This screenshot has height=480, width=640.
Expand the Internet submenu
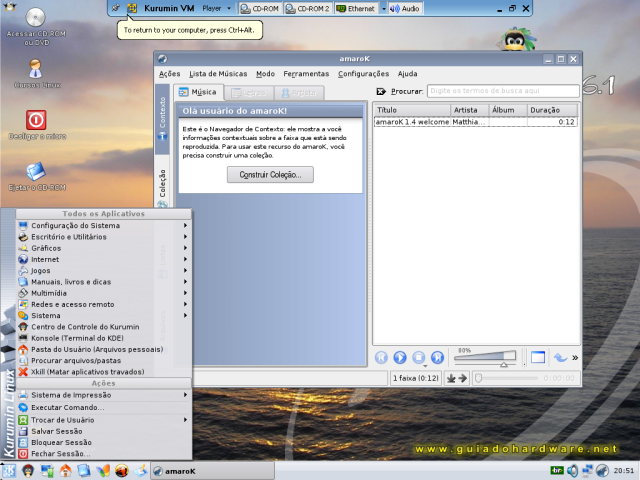104,259
